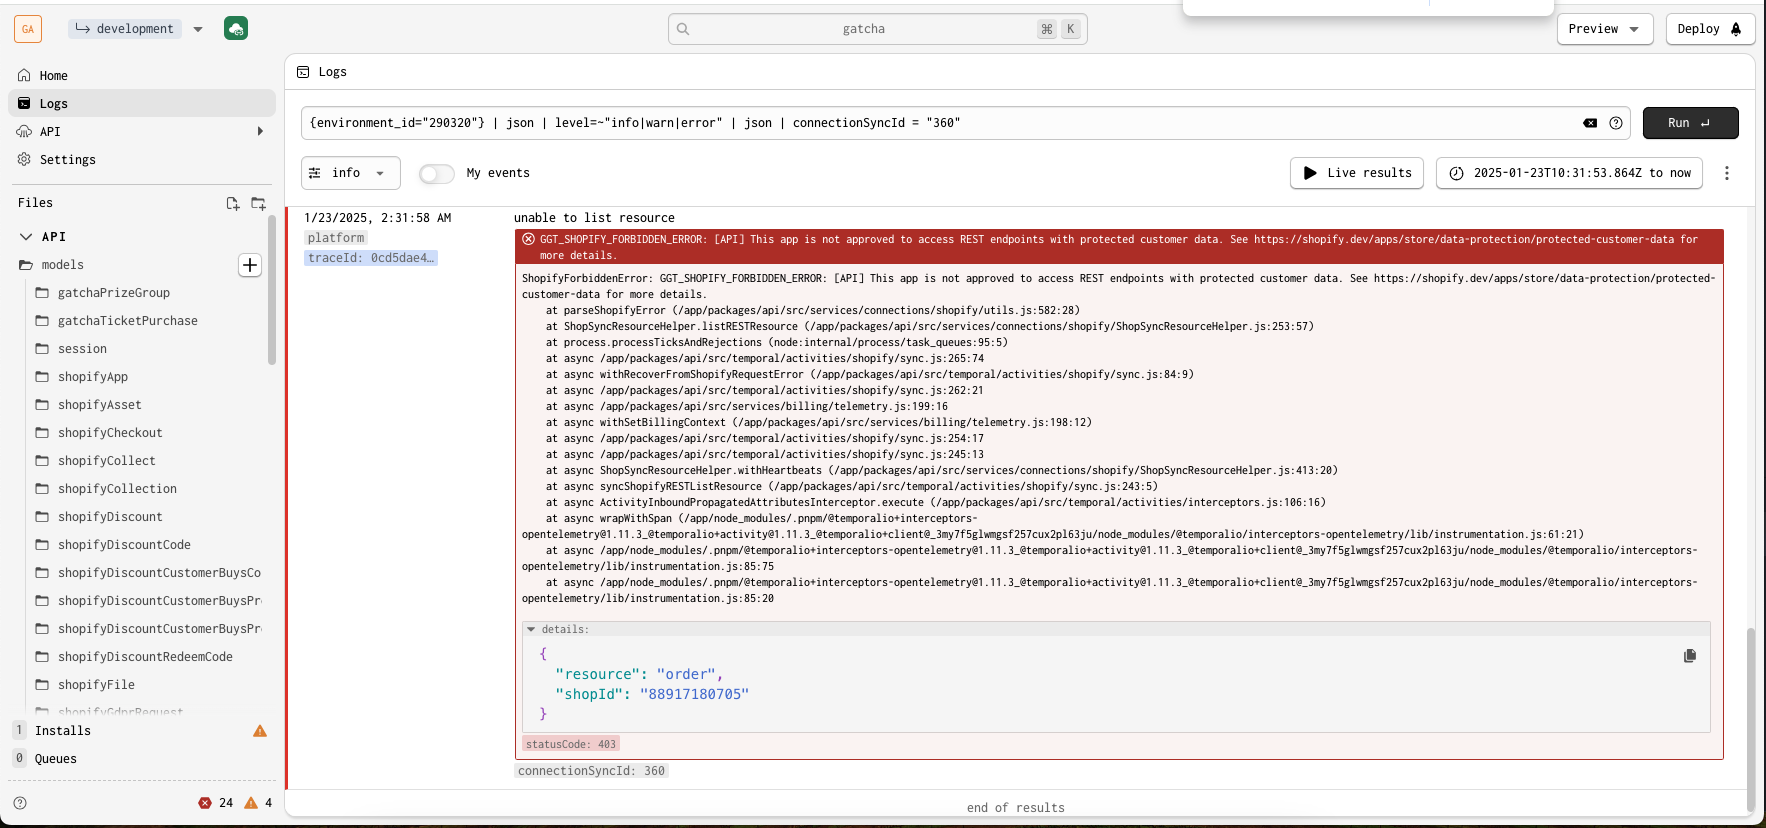
Task: Run the log query
Action: (x=1690, y=123)
